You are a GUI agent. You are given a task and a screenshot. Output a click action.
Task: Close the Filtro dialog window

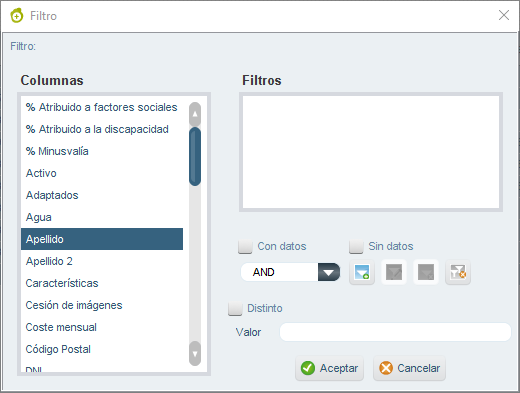[x=504, y=15]
